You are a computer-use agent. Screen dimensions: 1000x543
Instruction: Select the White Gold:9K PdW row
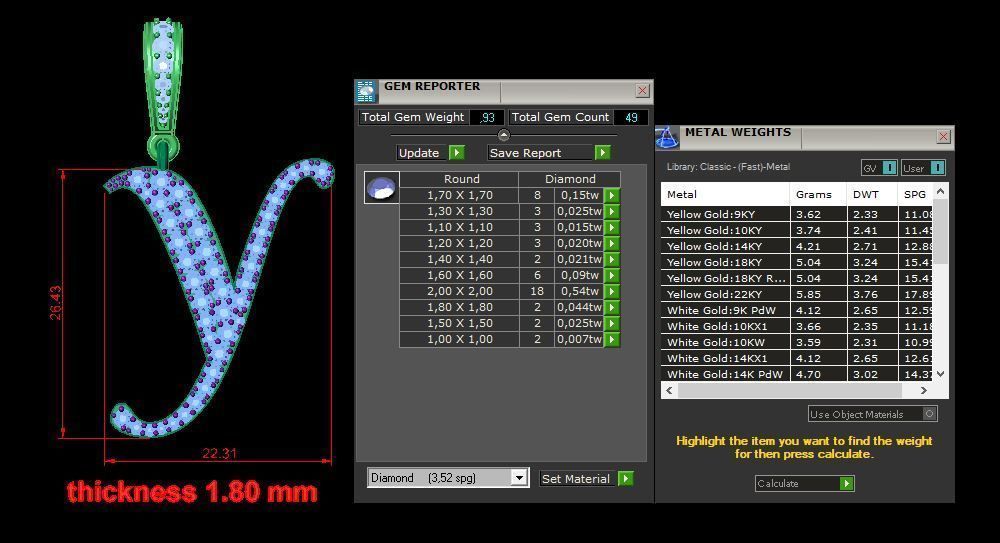point(798,310)
